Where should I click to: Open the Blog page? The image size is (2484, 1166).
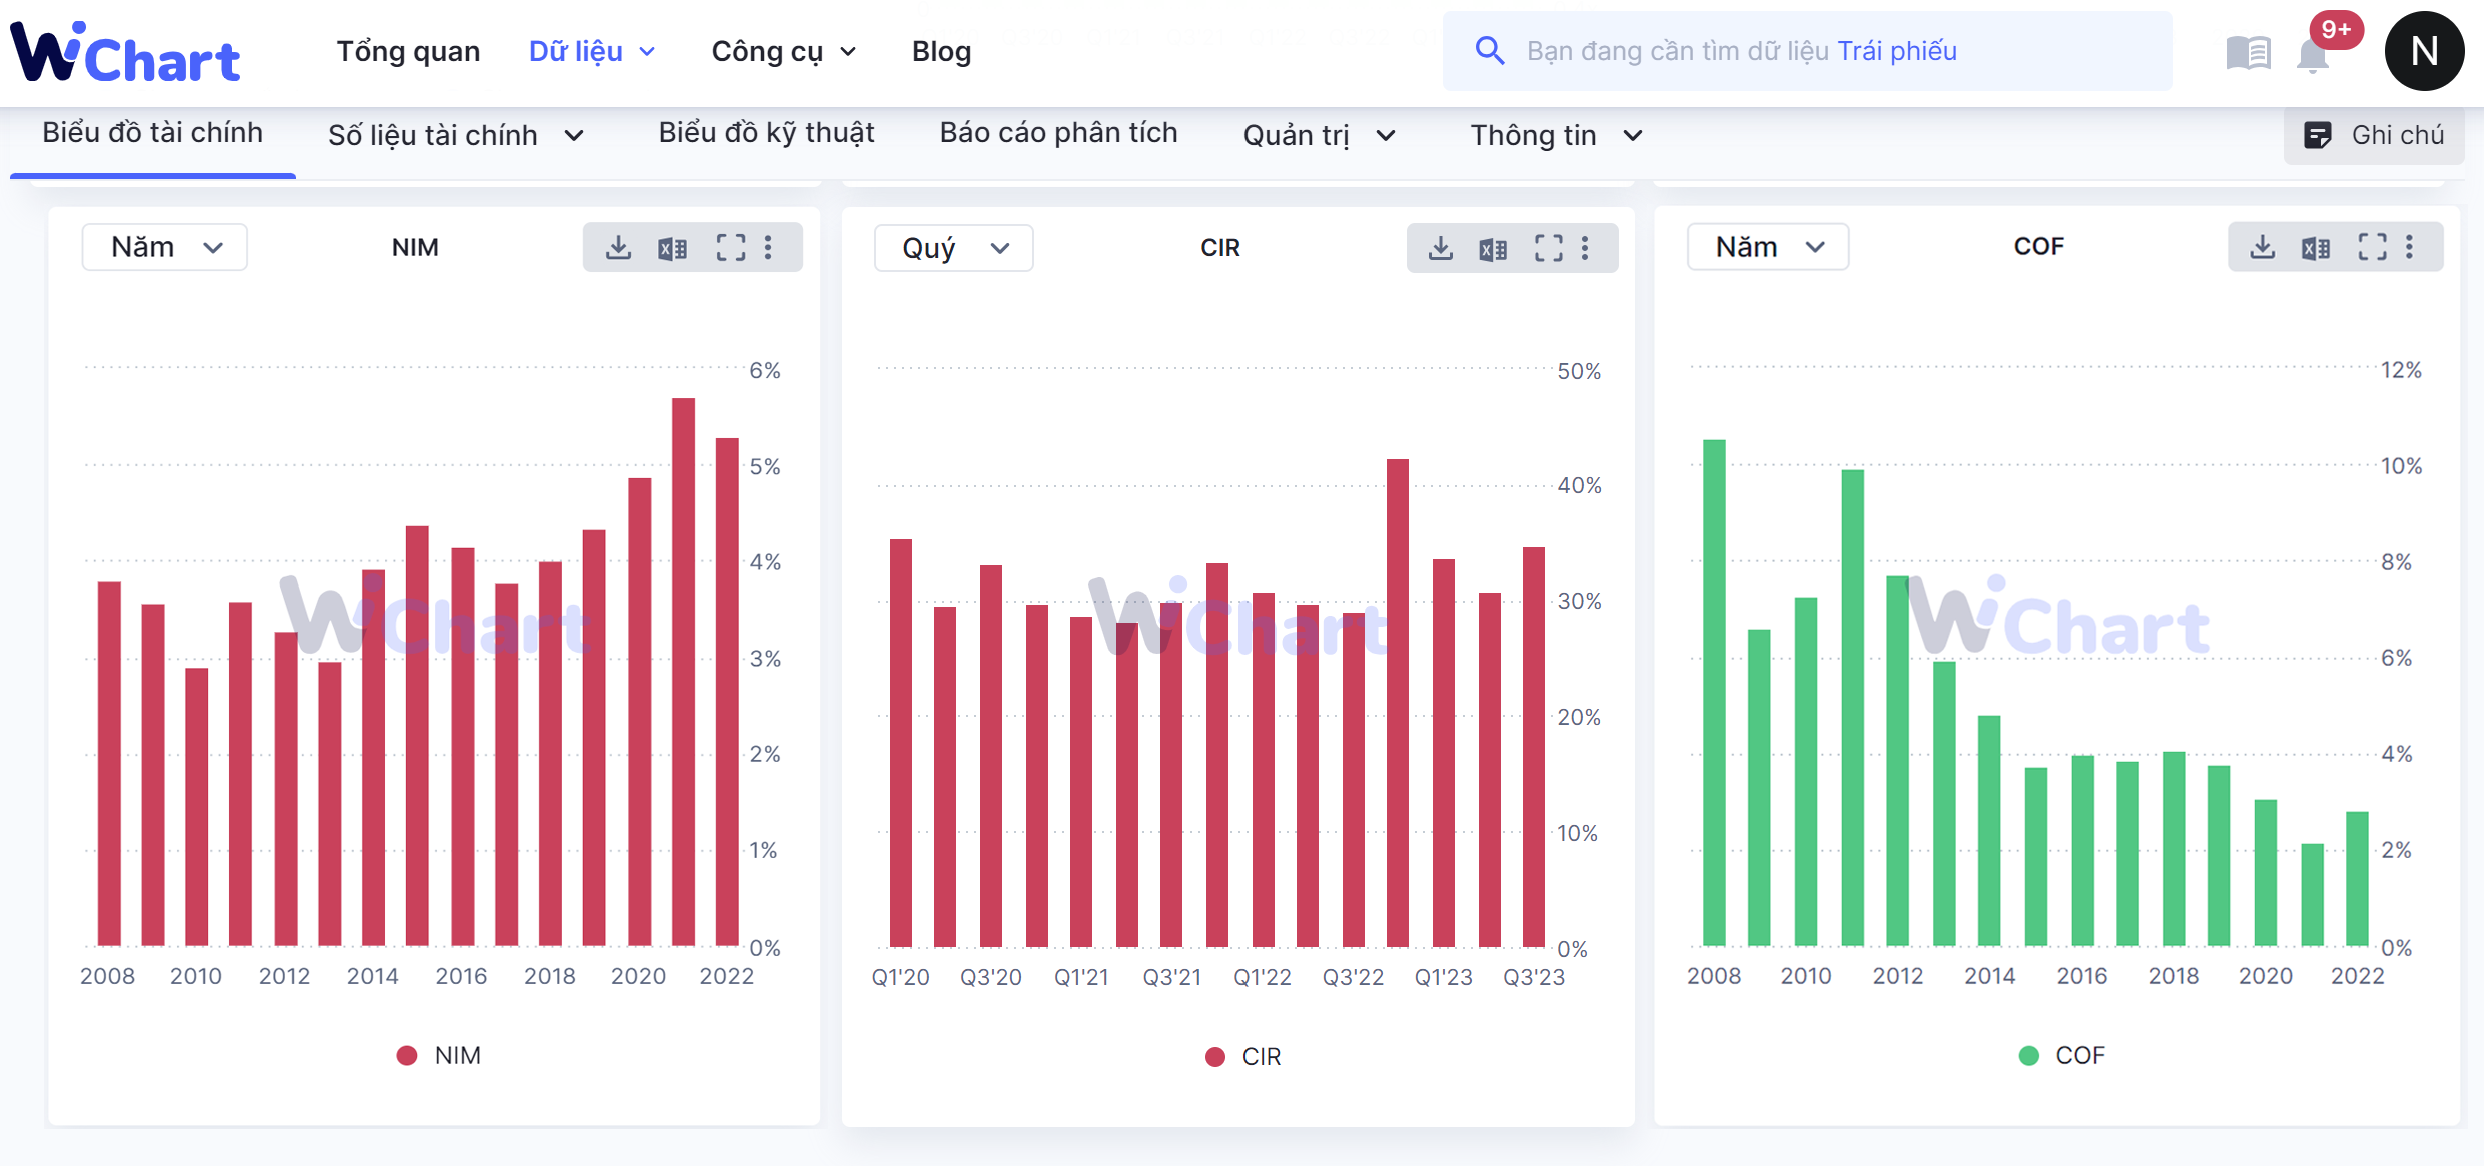pos(941,51)
